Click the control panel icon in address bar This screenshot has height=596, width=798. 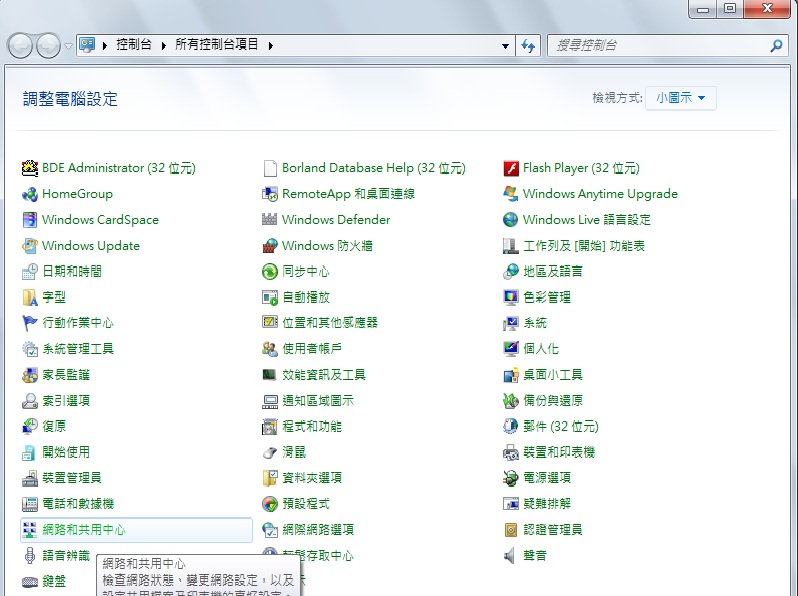[x=88, y=45]
